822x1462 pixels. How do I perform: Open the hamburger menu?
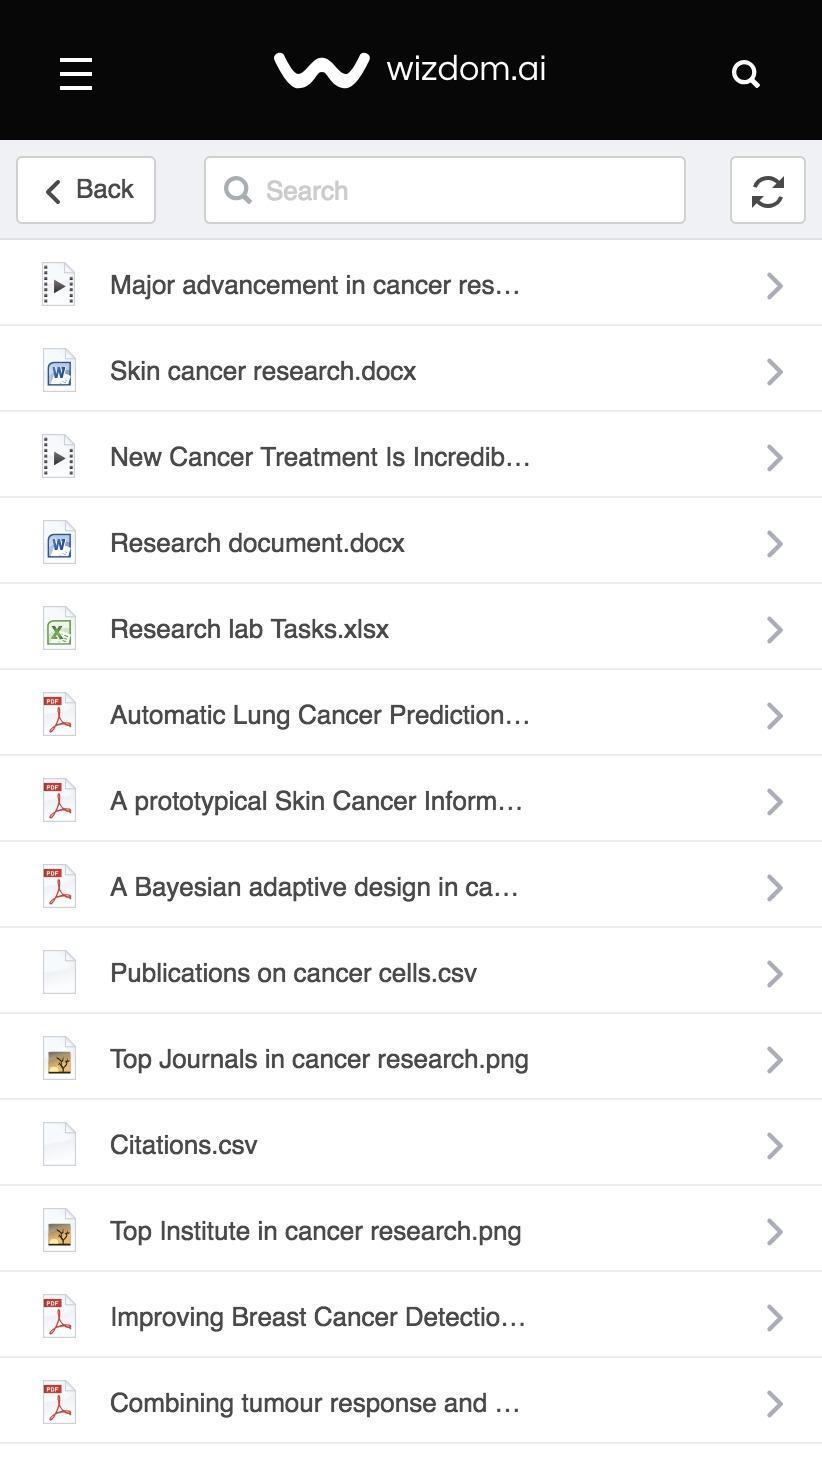[76, 73]
